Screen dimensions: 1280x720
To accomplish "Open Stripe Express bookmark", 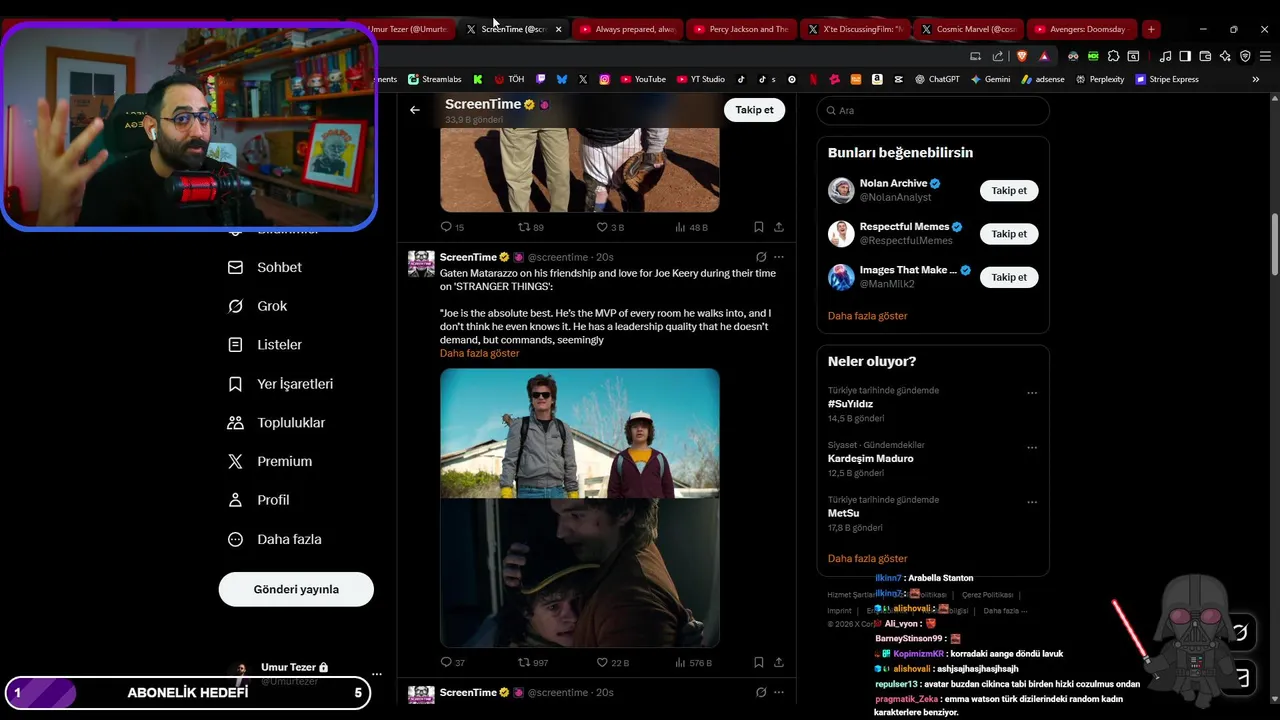I will [1167, 79].
